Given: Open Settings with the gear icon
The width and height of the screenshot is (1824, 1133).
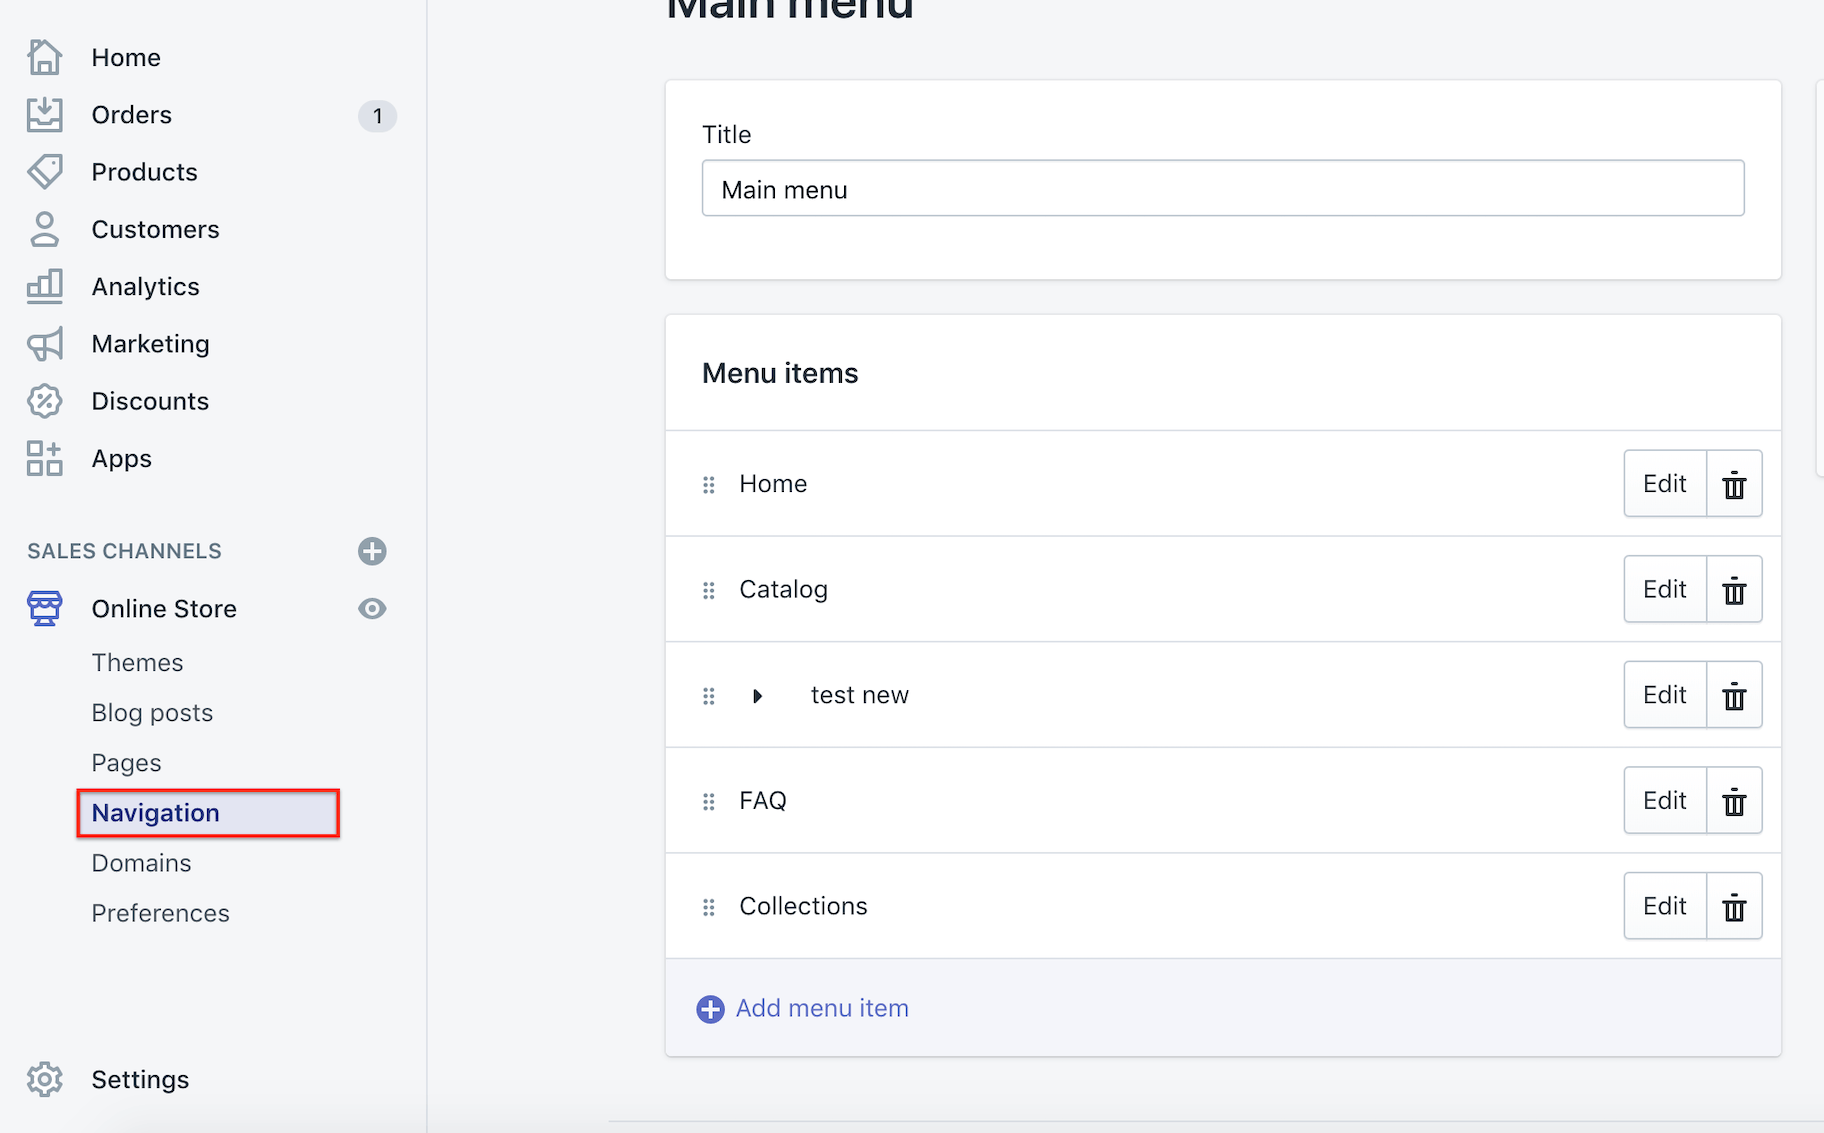Looking at the screenshot, I should pos(45,1079).
